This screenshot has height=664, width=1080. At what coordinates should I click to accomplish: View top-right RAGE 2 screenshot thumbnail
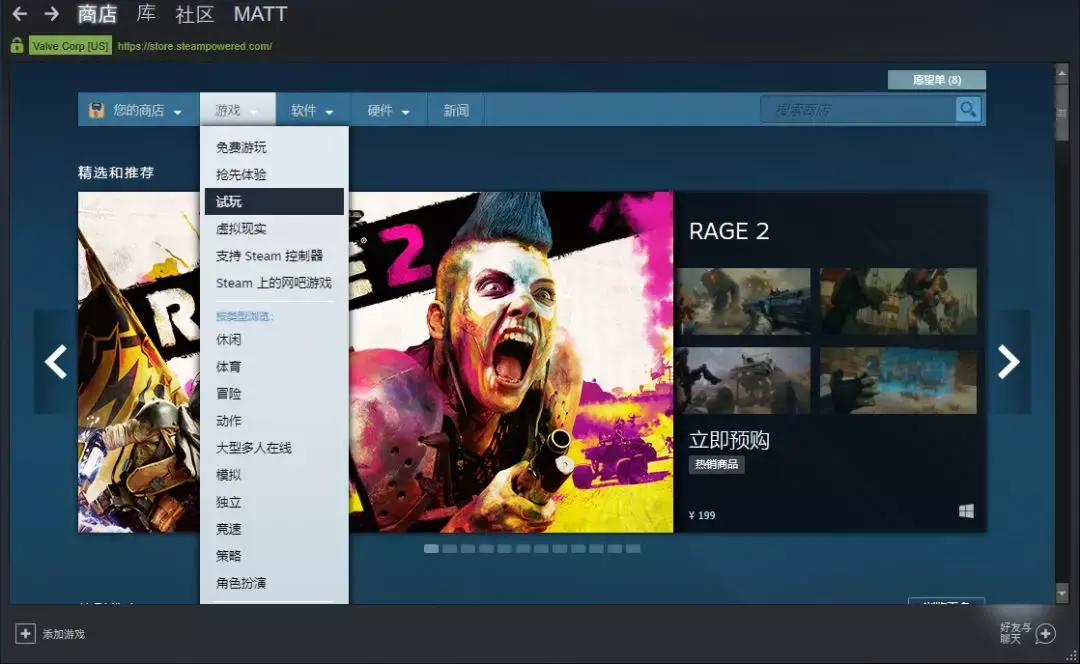point(898,302)
